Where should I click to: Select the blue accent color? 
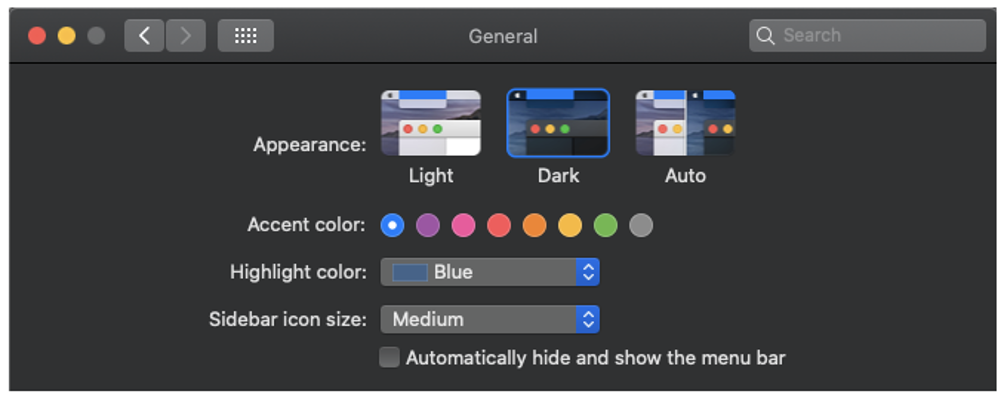click(x=392, y=225)
